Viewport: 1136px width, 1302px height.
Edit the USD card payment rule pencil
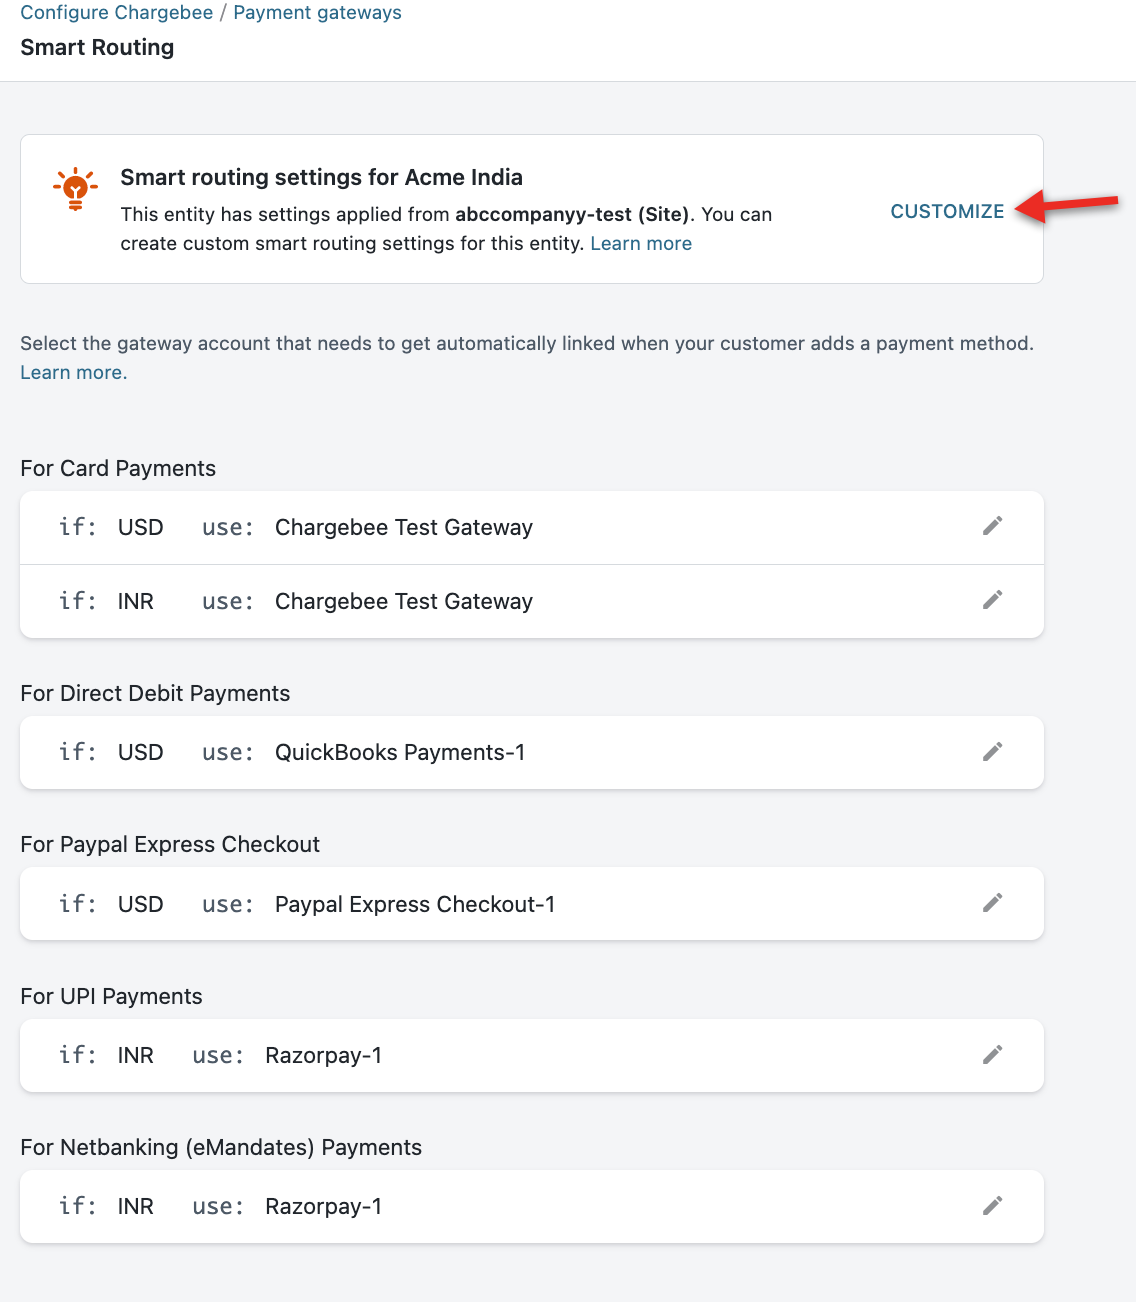pyautogui.click(x=992, y=526)
